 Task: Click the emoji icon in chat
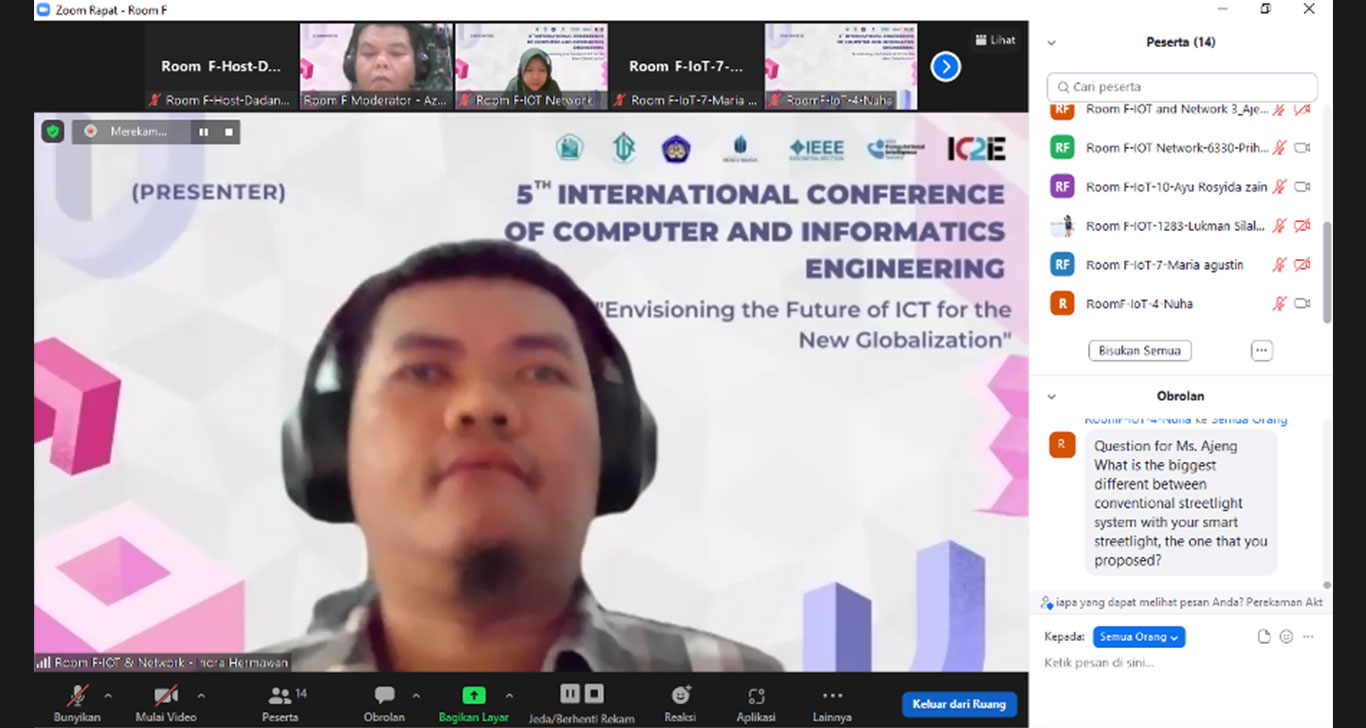pyautogui.click(x=1286, y=637)
